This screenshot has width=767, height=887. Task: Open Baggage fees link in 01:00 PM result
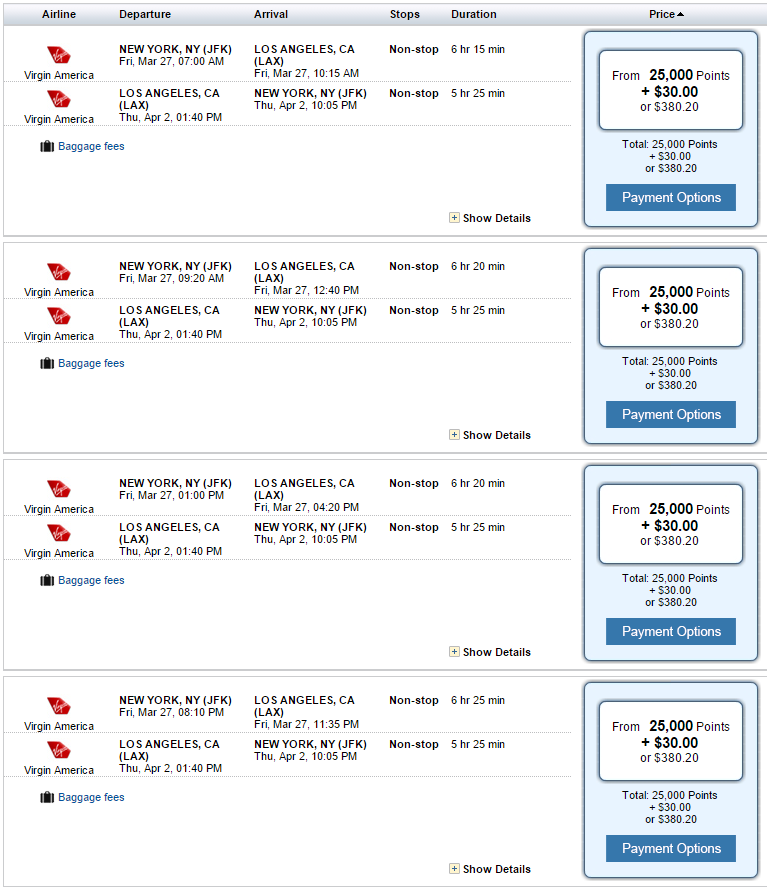91,580
